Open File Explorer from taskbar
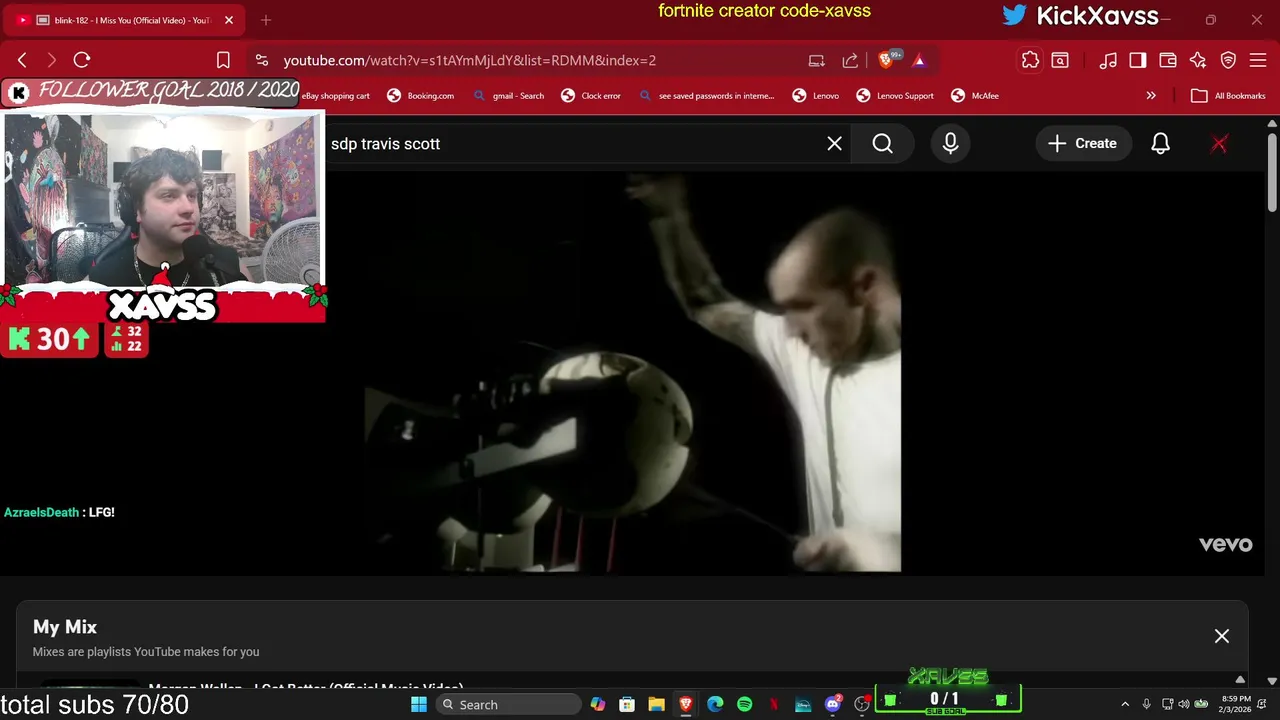This screenshot has width=1280, height=720. pos(656,705)
